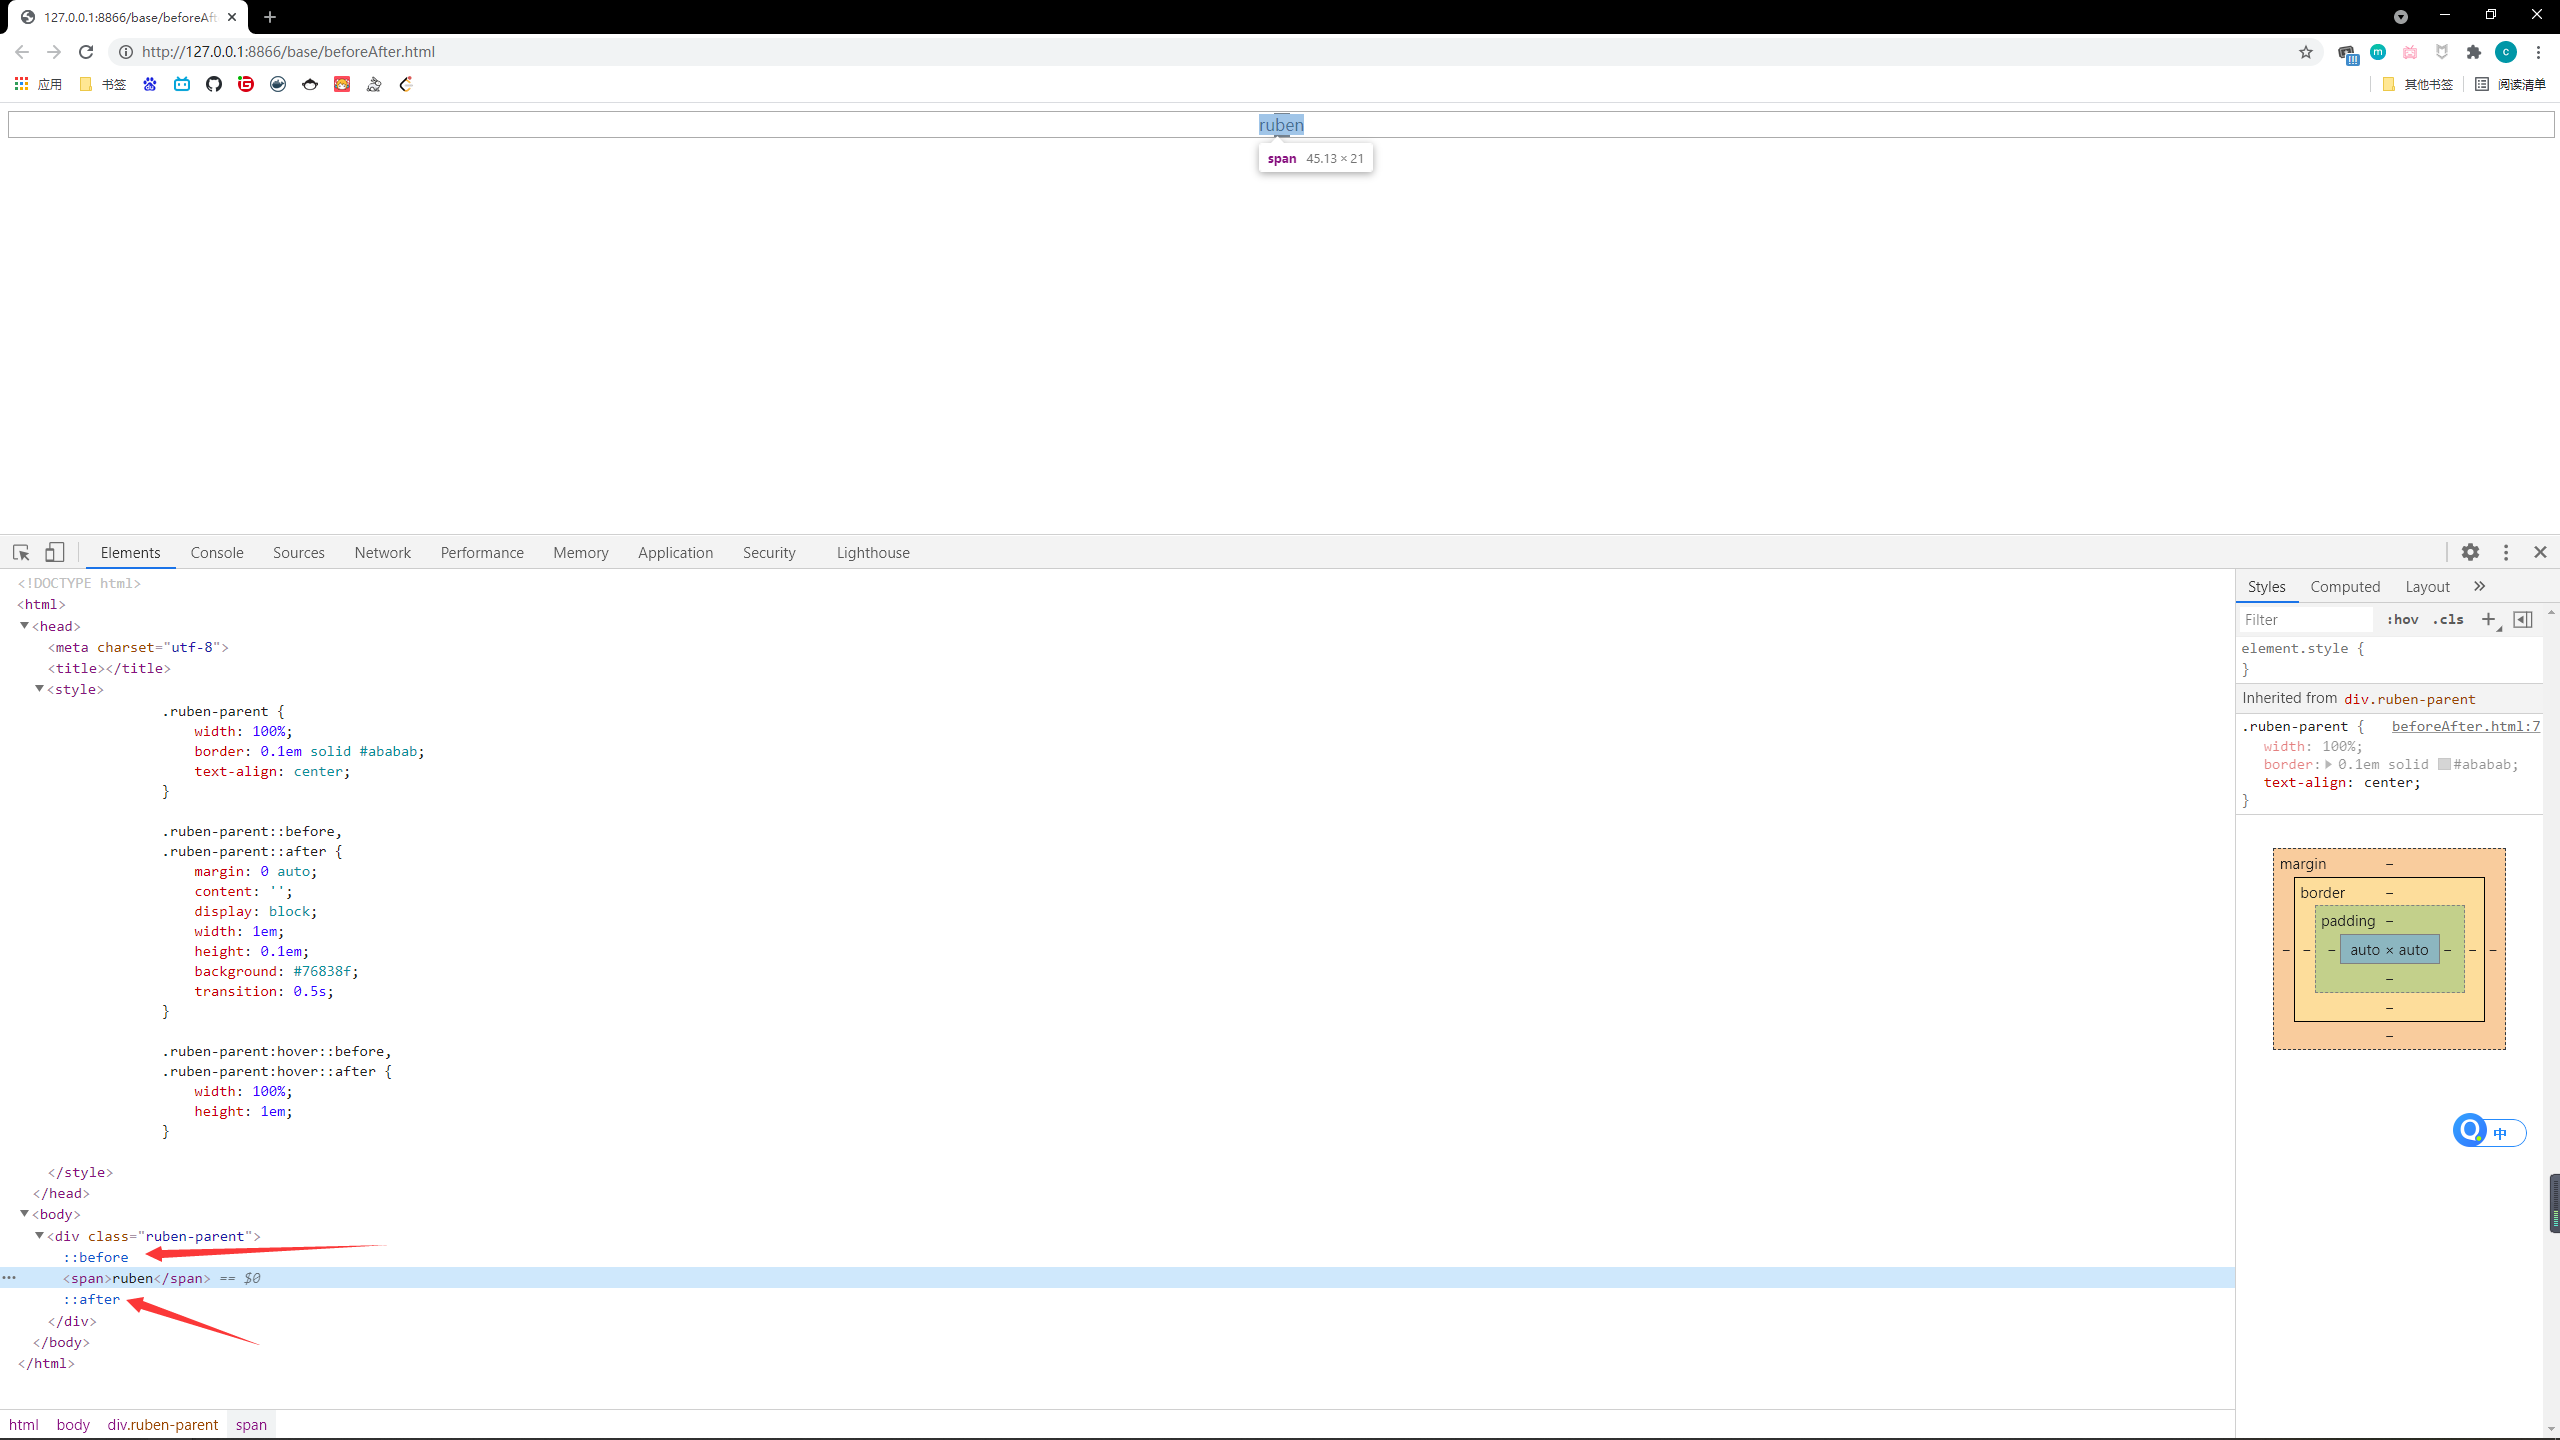The height and width of the screenshot is (1440, 2560).
Task: Click the new style rule plus icon
Action: coord(2489,619)
